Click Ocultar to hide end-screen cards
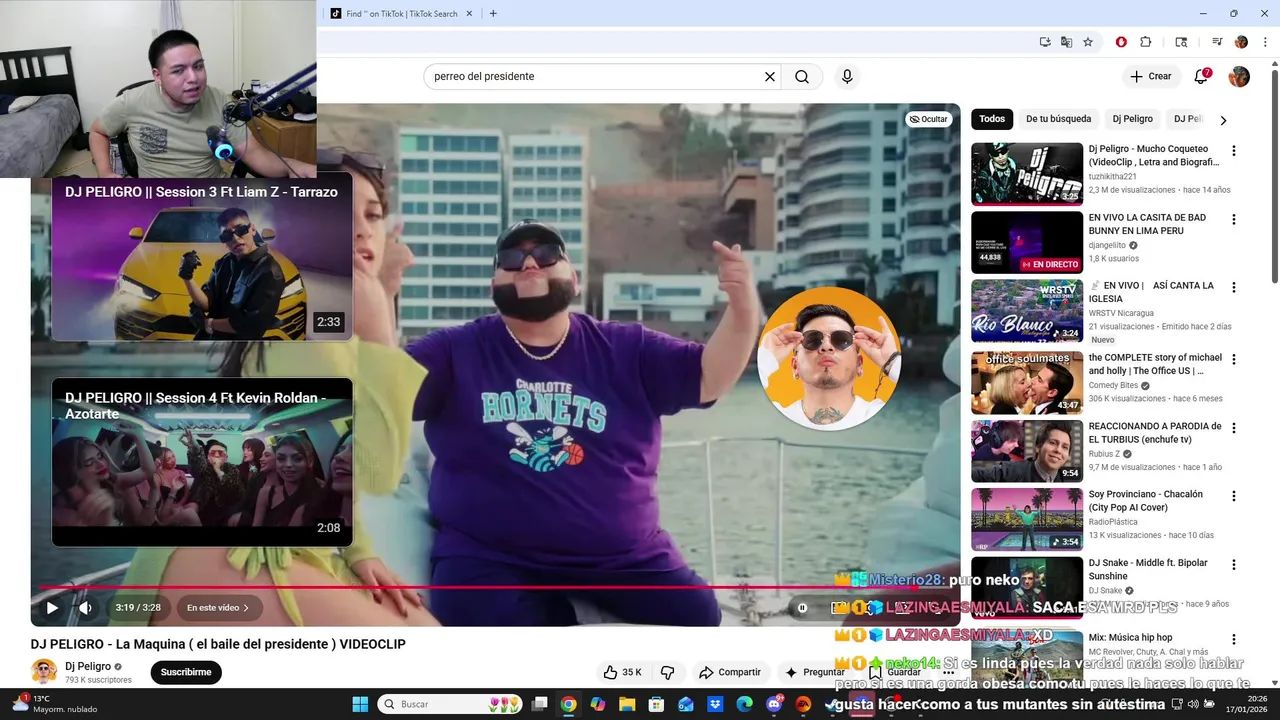 click(928, 119)
